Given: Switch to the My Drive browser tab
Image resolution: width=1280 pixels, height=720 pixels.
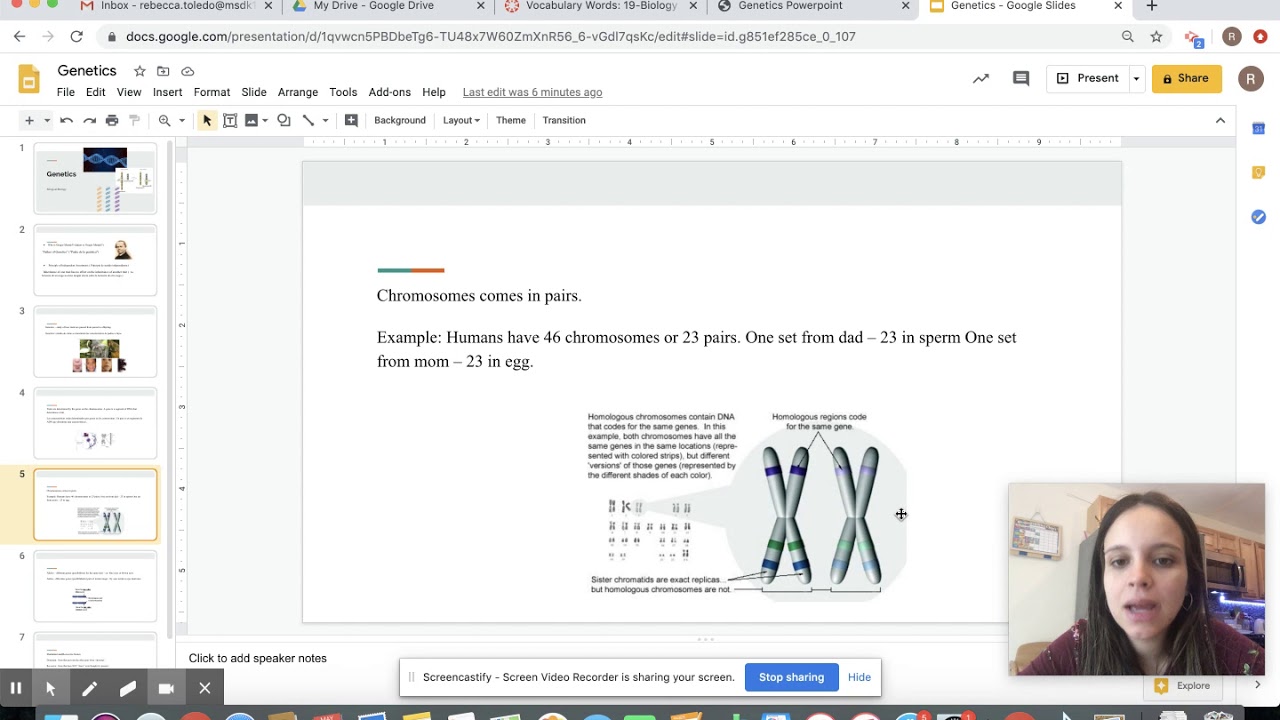Looking at the screenshot, I should pos(388,6).
